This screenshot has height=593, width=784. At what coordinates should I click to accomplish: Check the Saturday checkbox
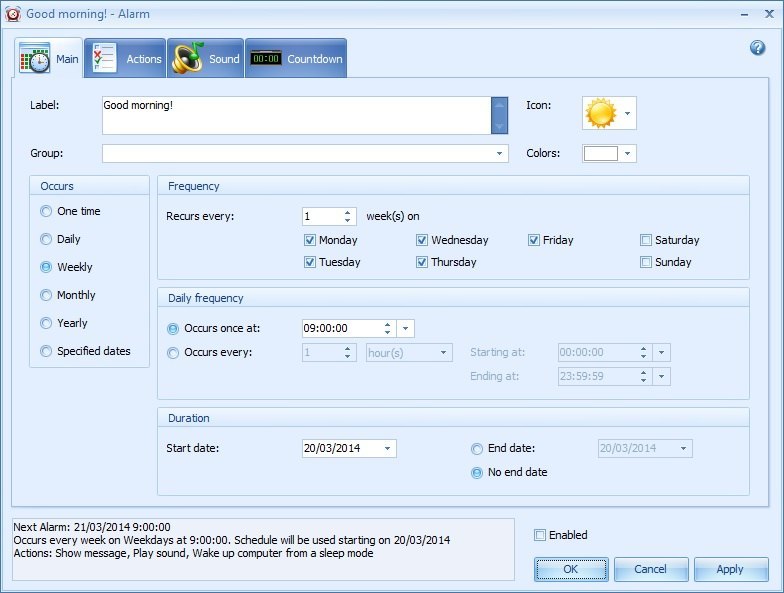click(x=647, y=240)
